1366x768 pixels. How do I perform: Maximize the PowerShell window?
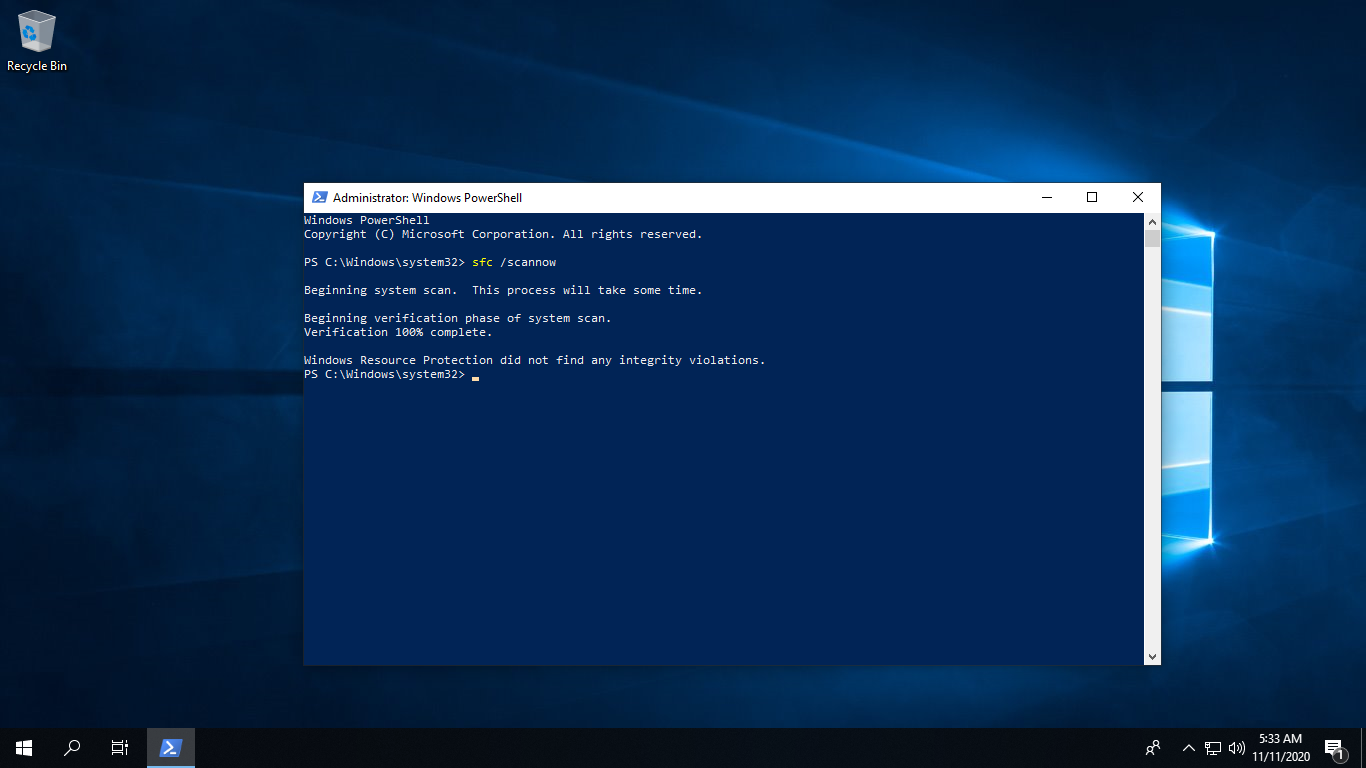coord(1092,198)
